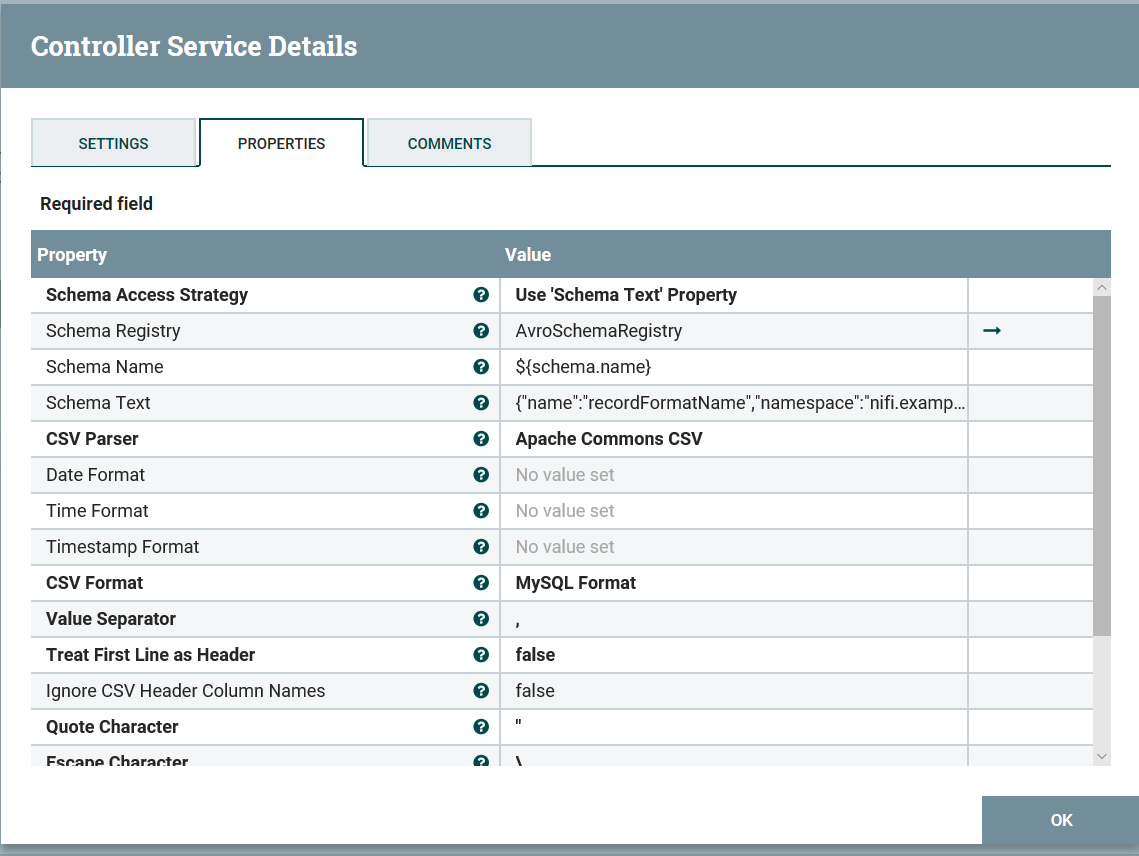Toggle Ignore CSV Header Column Names value

733,691
